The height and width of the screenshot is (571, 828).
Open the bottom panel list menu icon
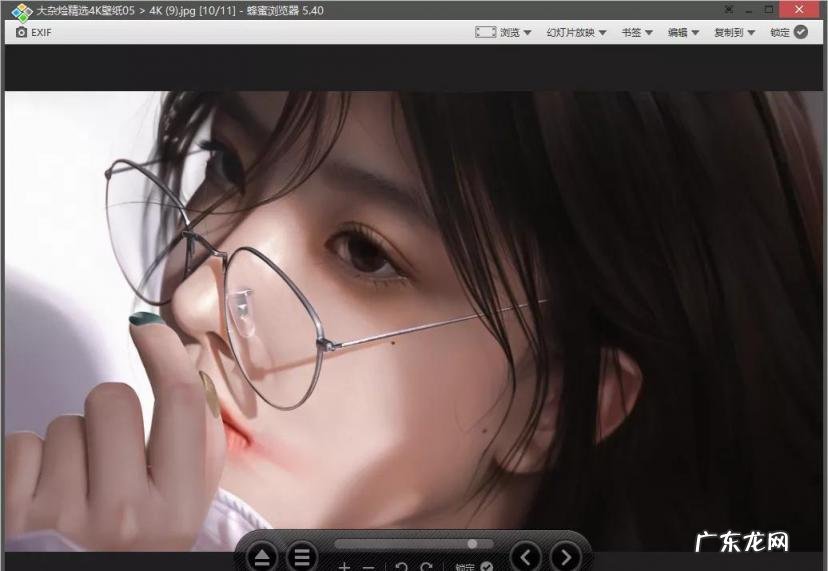[x=301, y=557]
